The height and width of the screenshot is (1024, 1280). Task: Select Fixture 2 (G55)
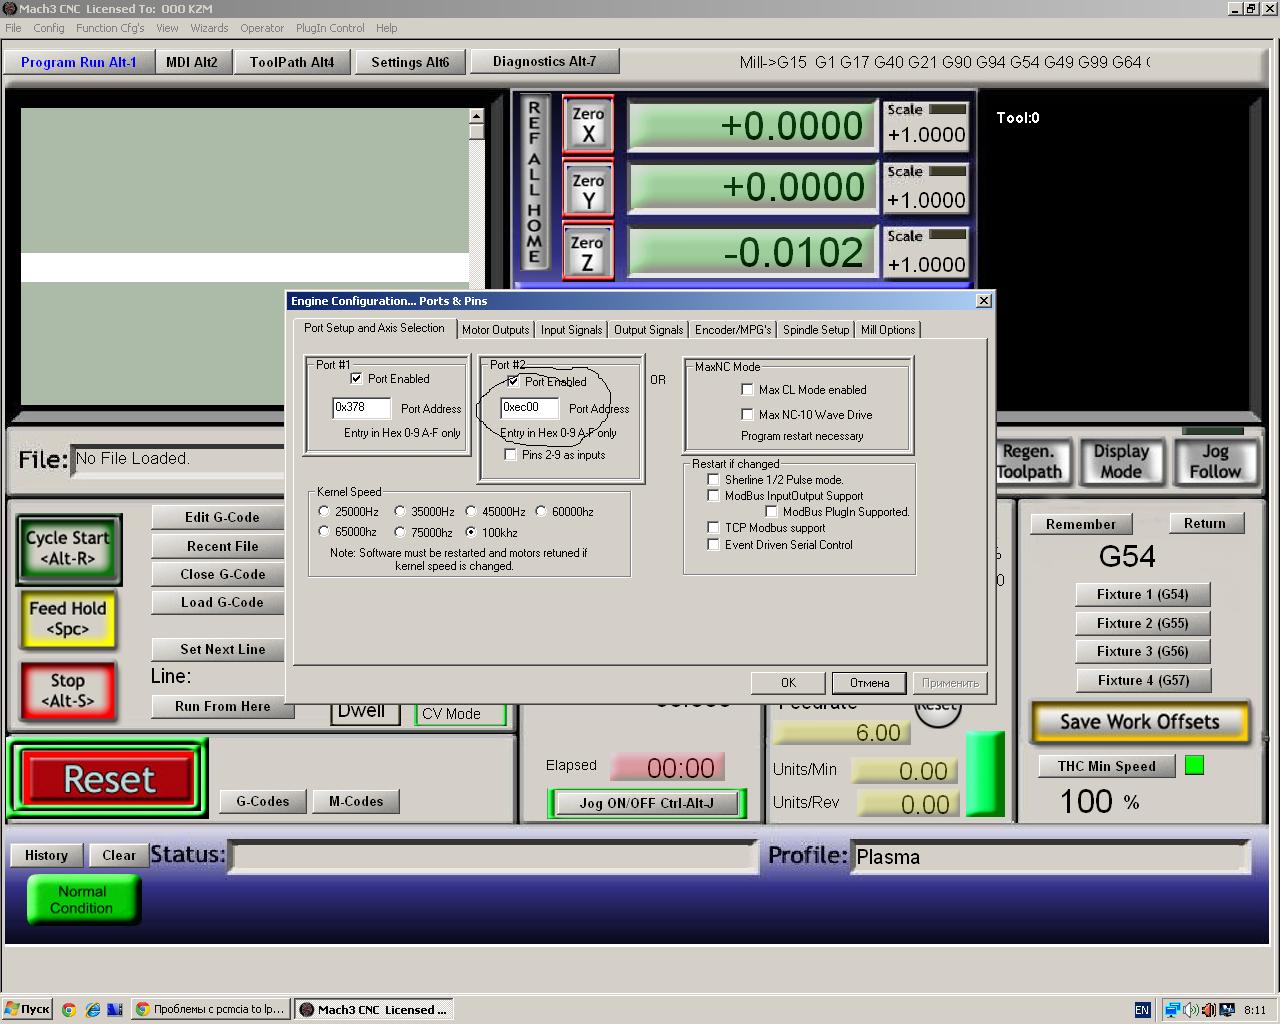coord(1143,623)
